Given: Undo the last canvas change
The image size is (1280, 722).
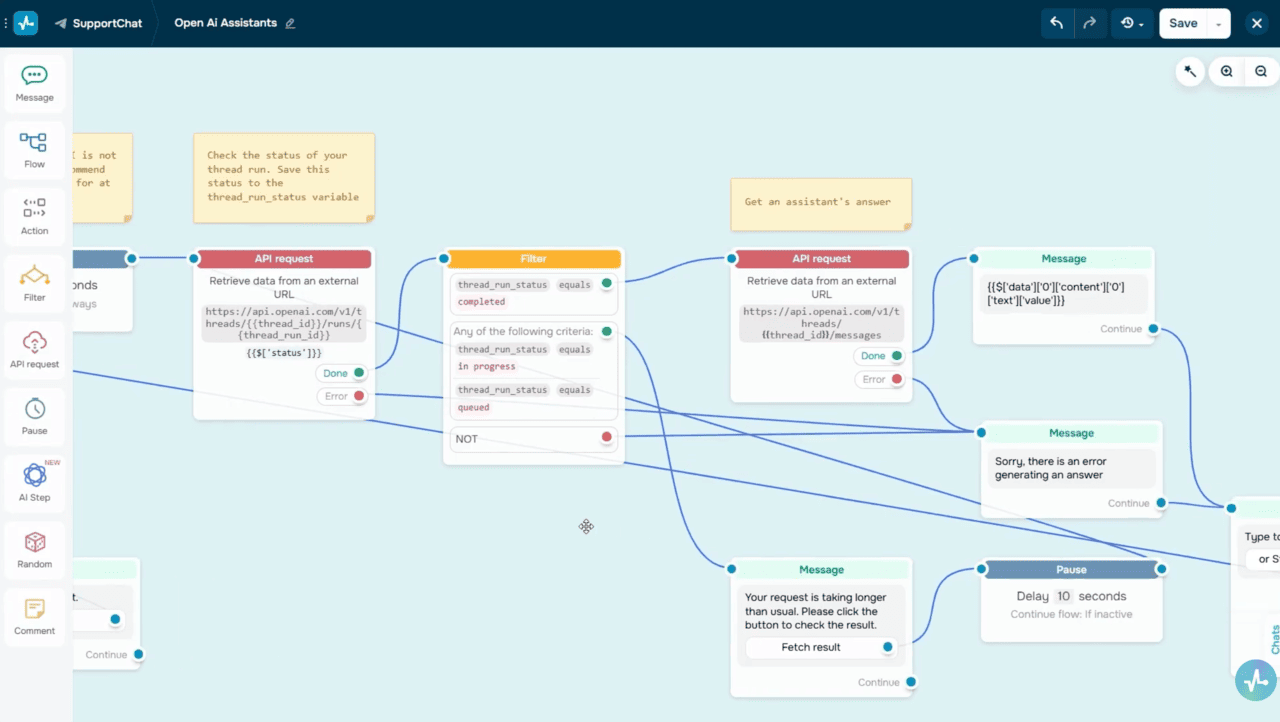Looking at the screenshot, I should pyautogui.click(x=1058, y=22).
